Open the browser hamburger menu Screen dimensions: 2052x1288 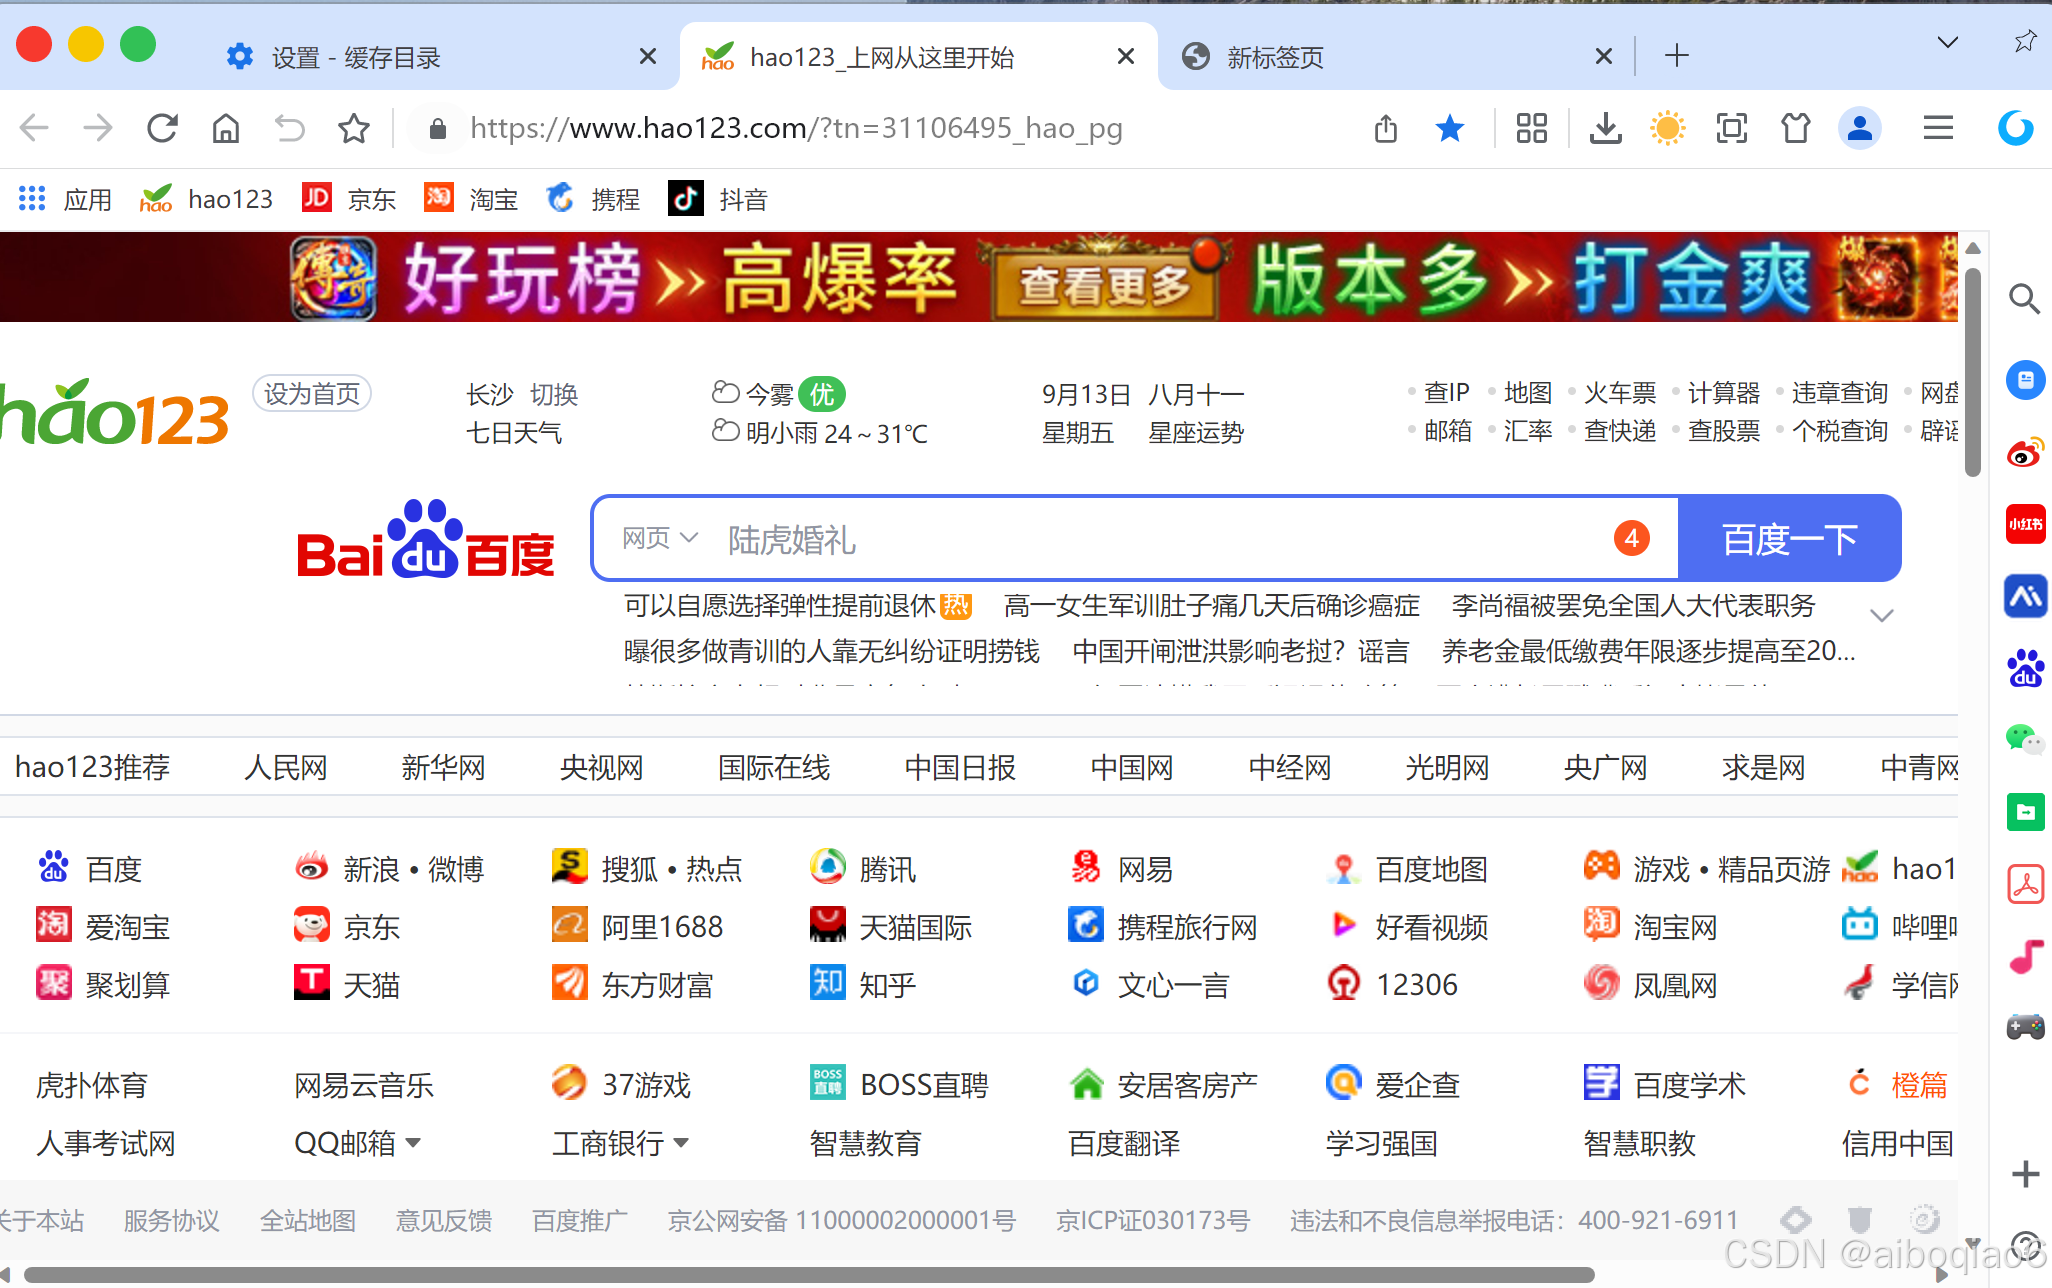[x=1938, y=128]
